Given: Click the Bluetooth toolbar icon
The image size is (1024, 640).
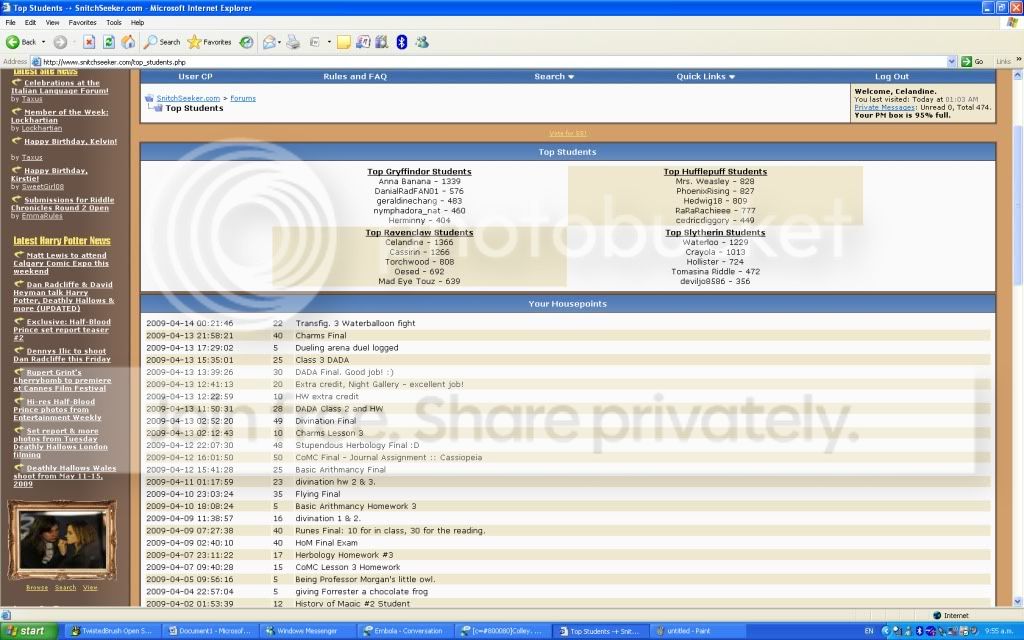Looking at the screenshot, I should [x=401, y=42].
